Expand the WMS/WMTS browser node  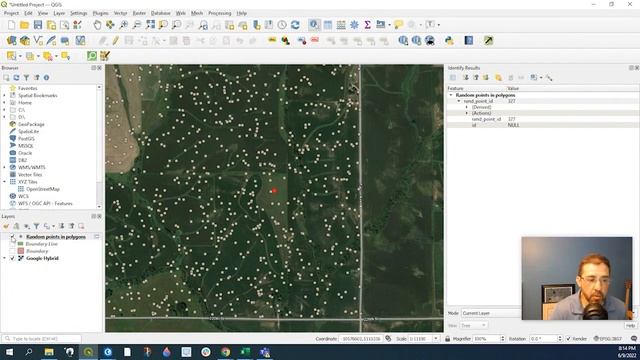pos(4,168)
